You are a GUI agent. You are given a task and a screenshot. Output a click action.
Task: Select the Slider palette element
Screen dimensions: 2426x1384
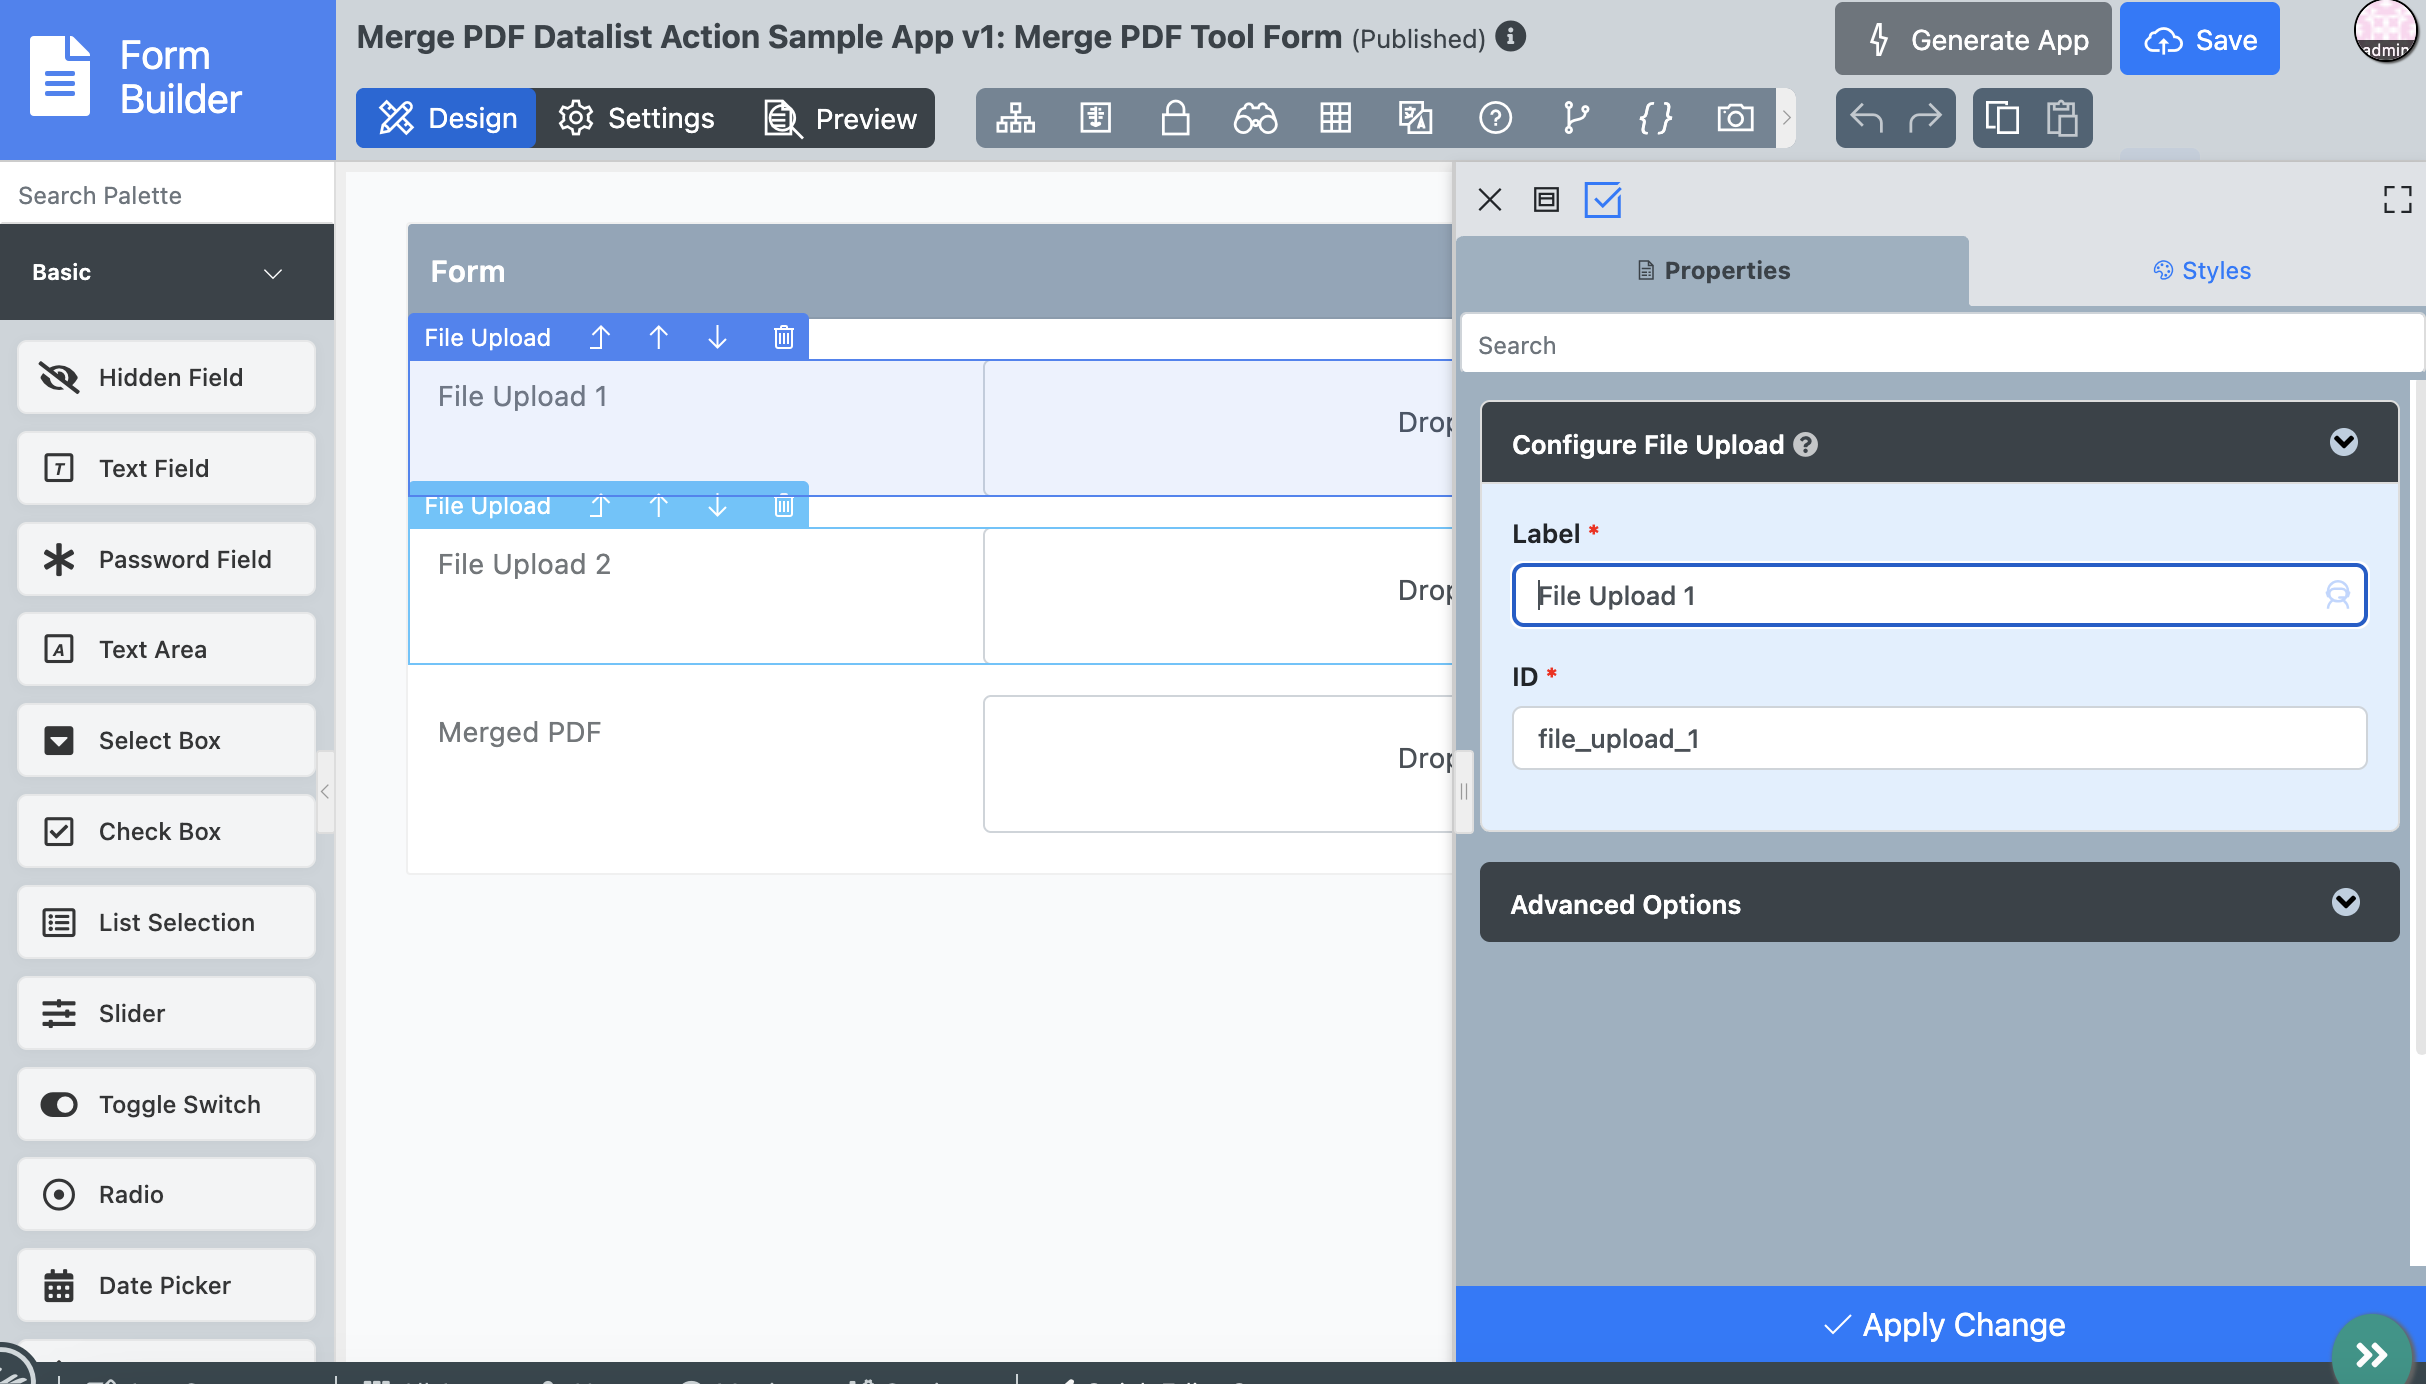pyautogui.click(x=166, y=1013)
